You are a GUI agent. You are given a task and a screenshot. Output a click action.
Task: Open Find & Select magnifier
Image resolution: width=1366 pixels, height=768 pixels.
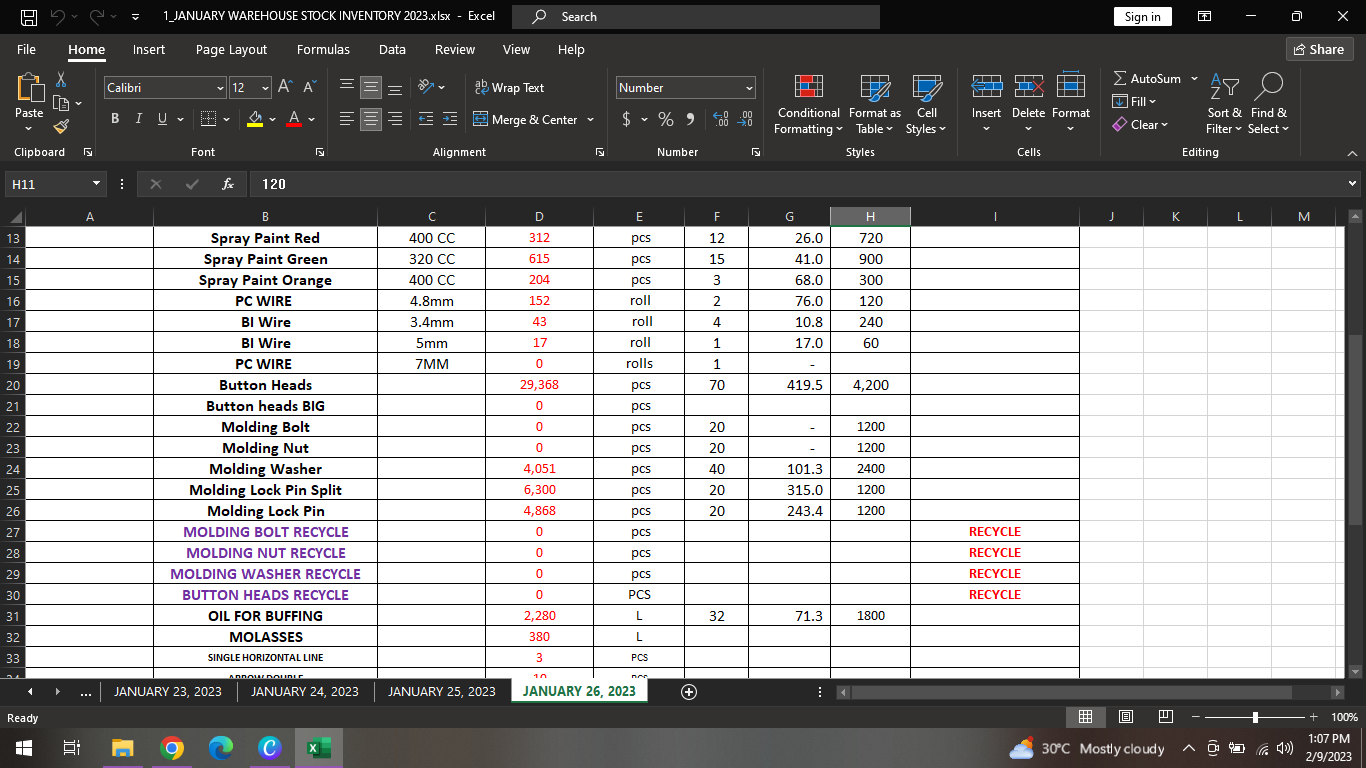(x=1269, y=88)
